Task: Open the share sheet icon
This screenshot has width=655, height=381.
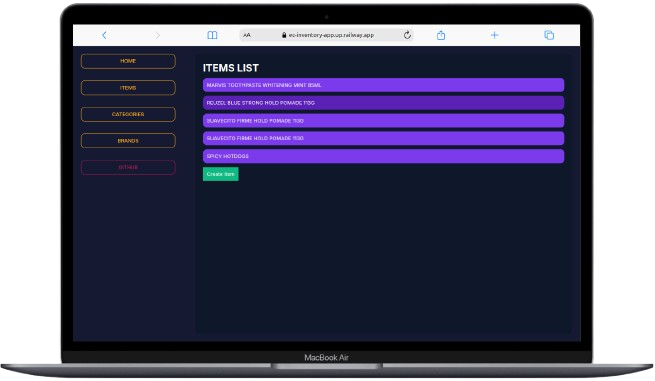Action: (441, 35)
